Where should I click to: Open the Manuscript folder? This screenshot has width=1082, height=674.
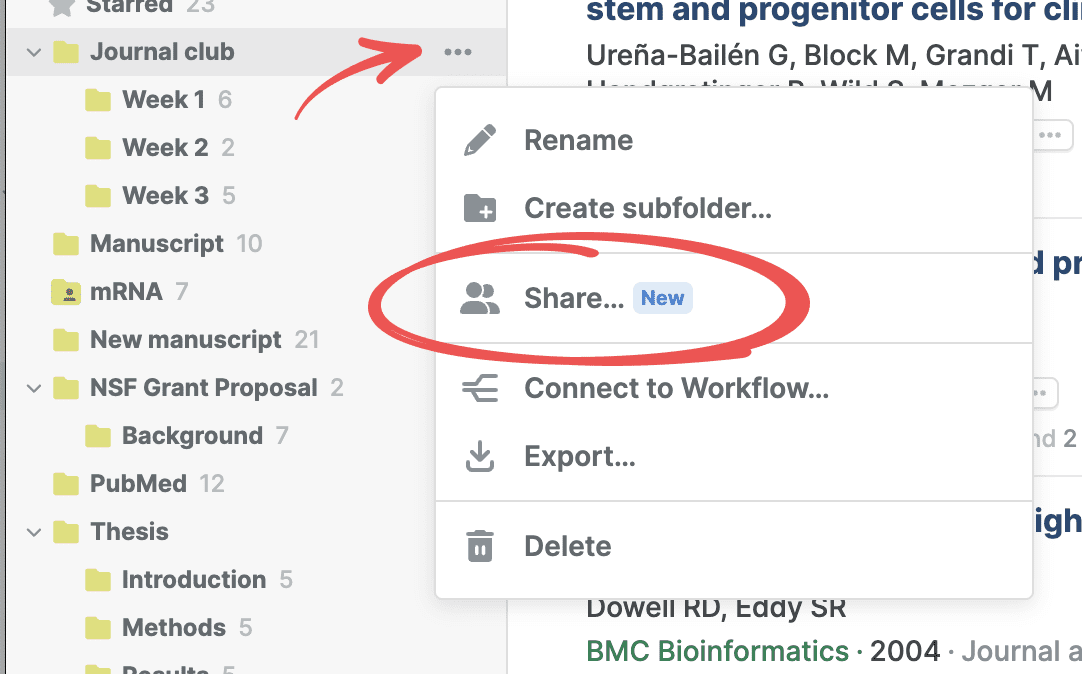(157, 244)
